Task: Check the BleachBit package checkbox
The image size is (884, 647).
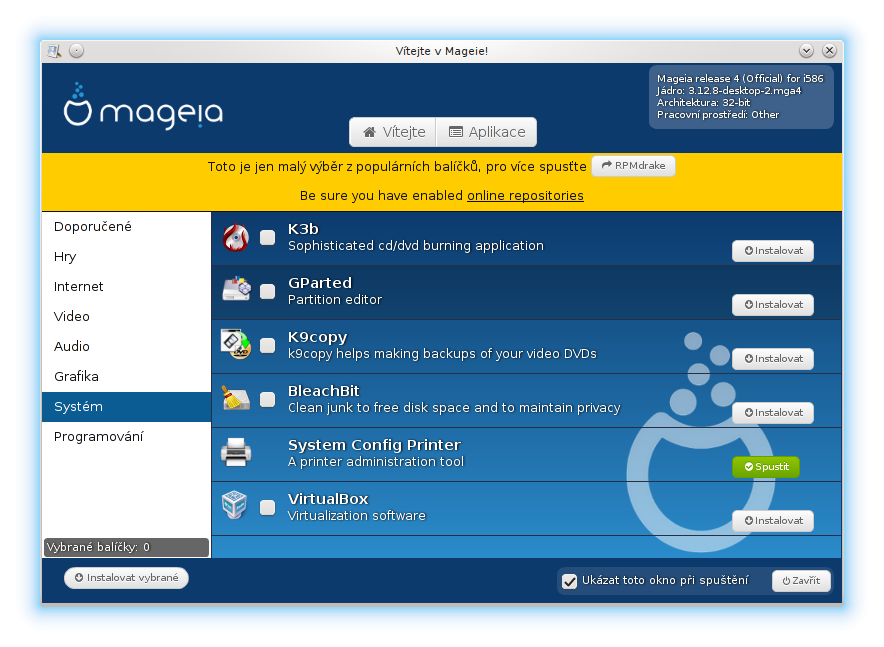Action: pyautogui.click(x=268, y=400)
